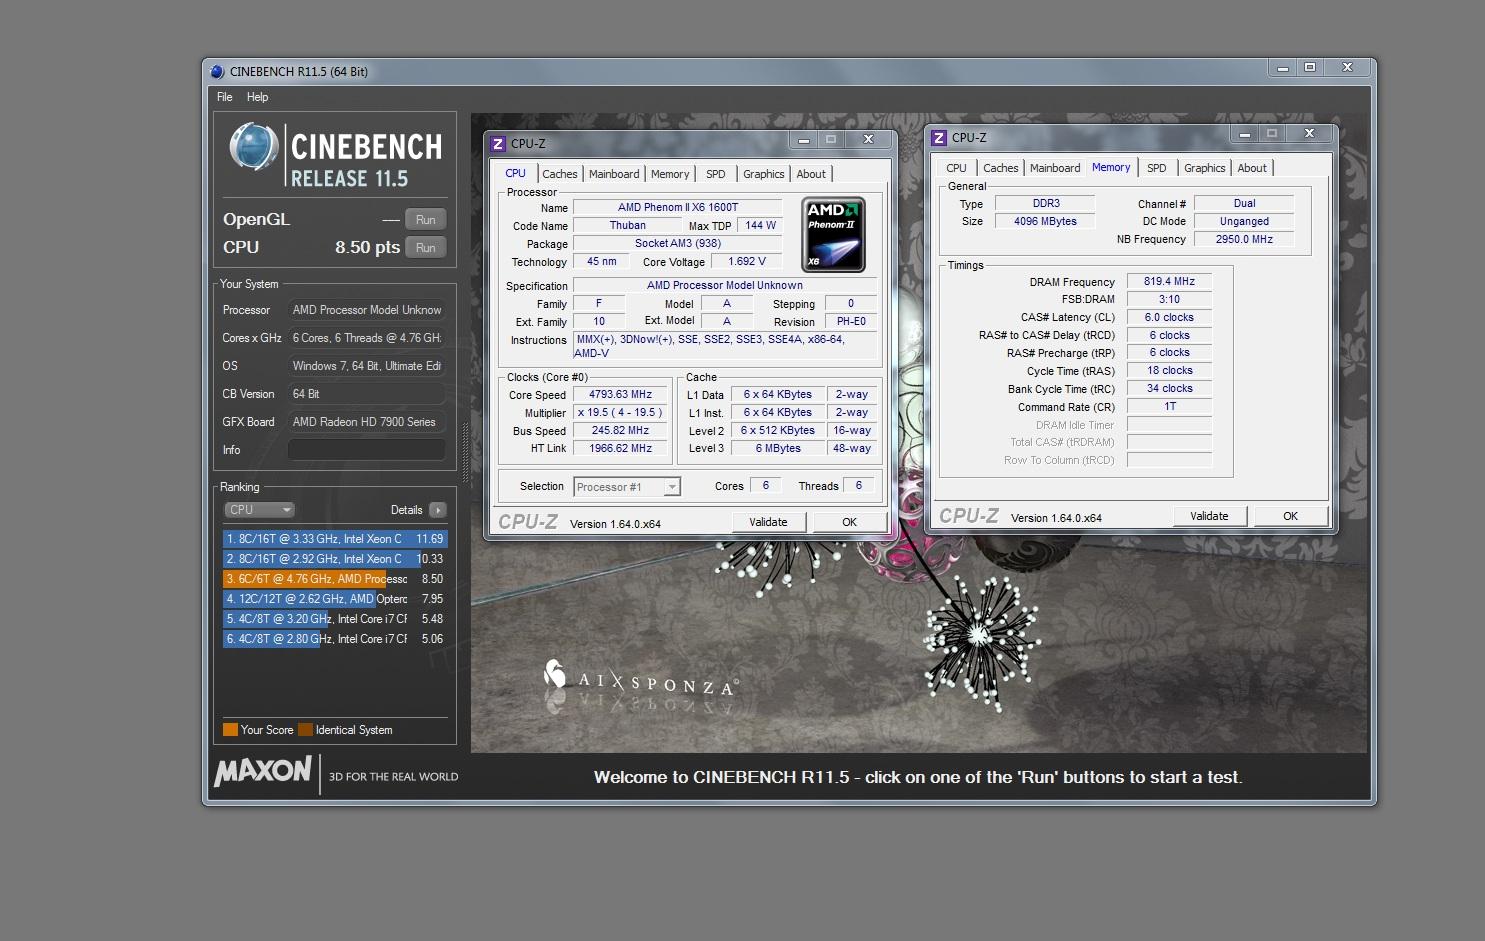This screenshot has height=941, width=1485.
Task: Click the Core Voltage value 1.692 V
Action: tap(747, 262)
